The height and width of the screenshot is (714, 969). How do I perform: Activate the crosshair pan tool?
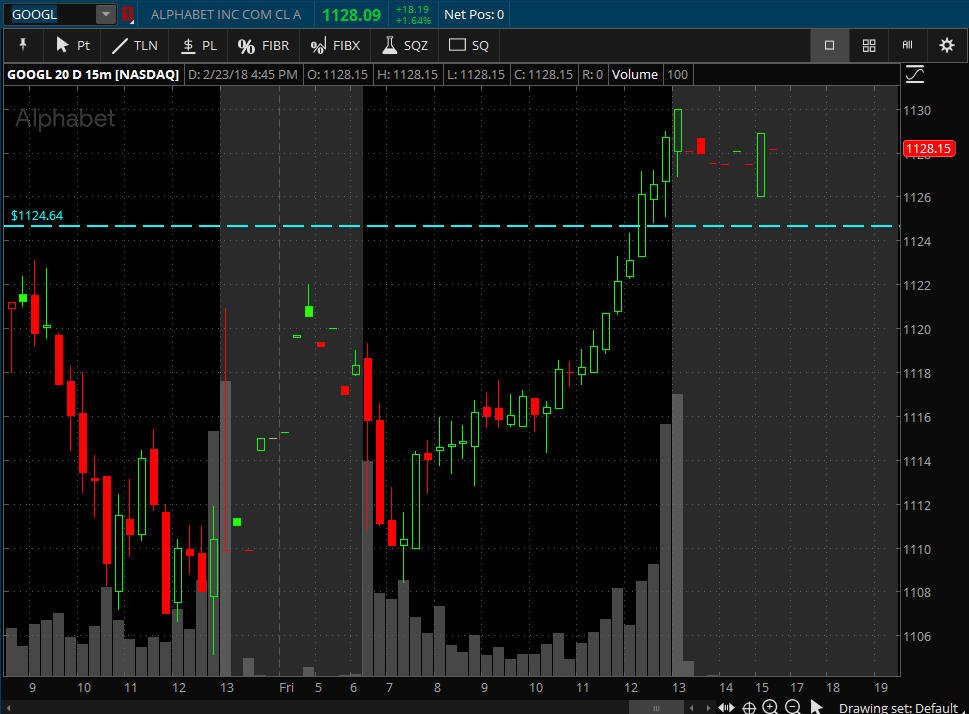pos(749,707)
